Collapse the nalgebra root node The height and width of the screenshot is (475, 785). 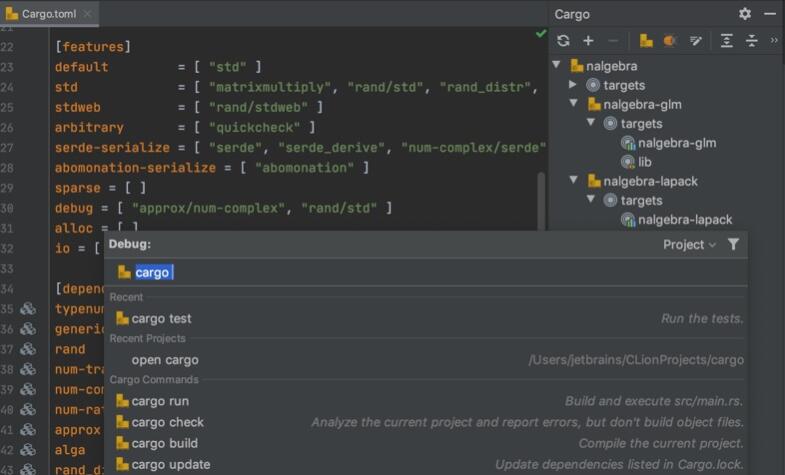(x=556, y=65)
